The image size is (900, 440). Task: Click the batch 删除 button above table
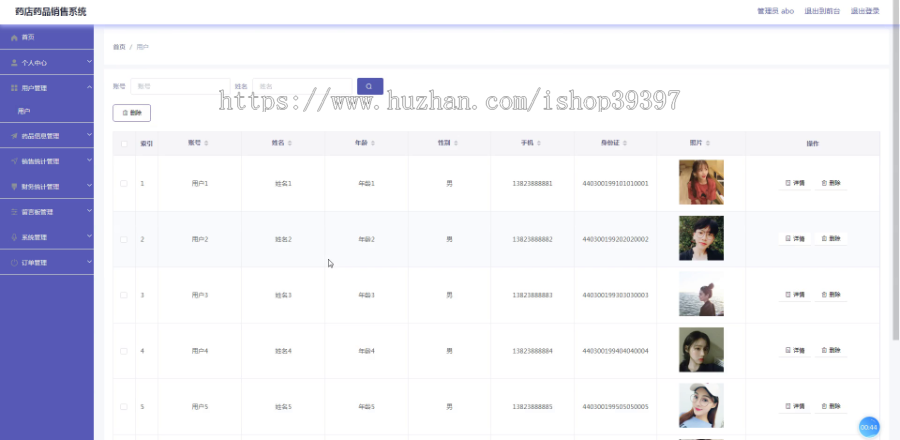coord(131,113)
